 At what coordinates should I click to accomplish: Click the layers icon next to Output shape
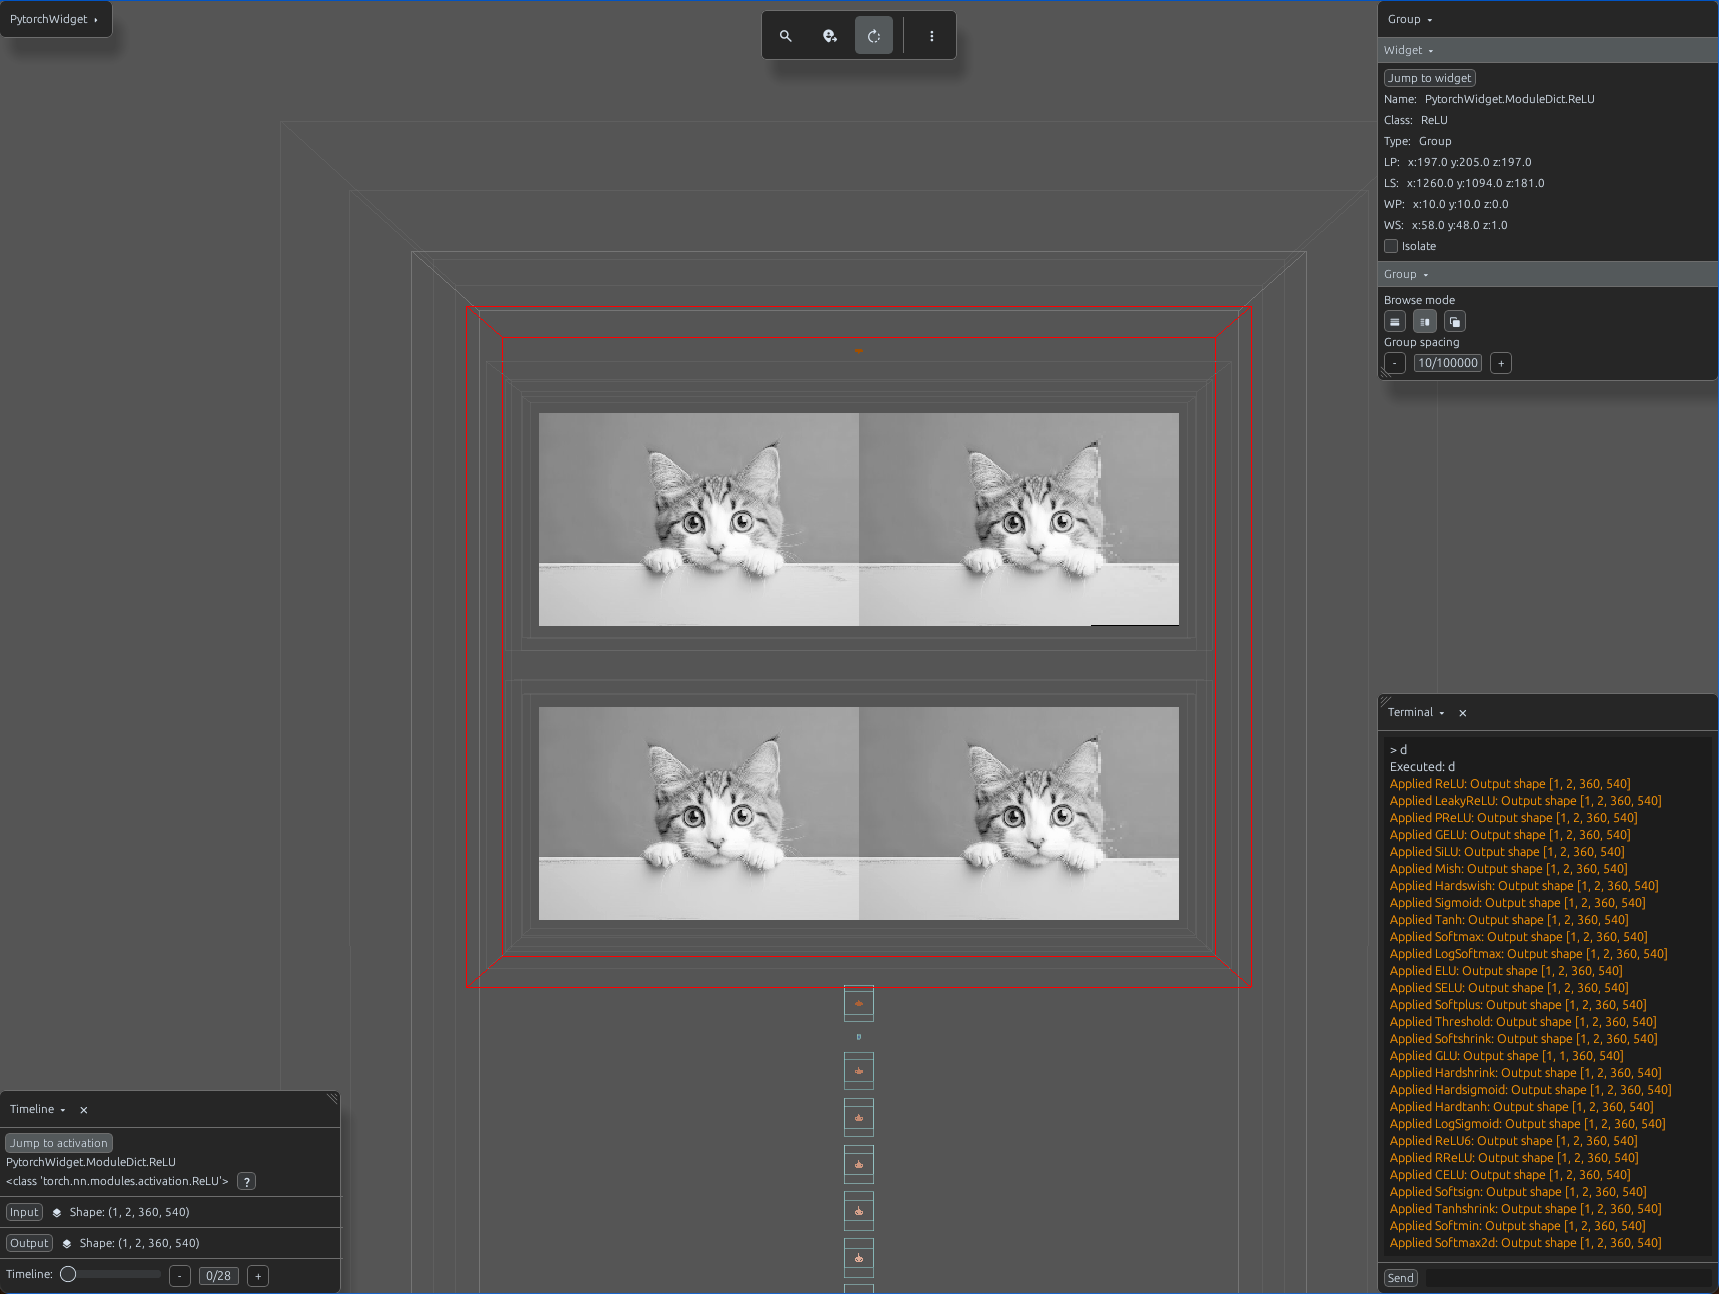pos(67,1243)
